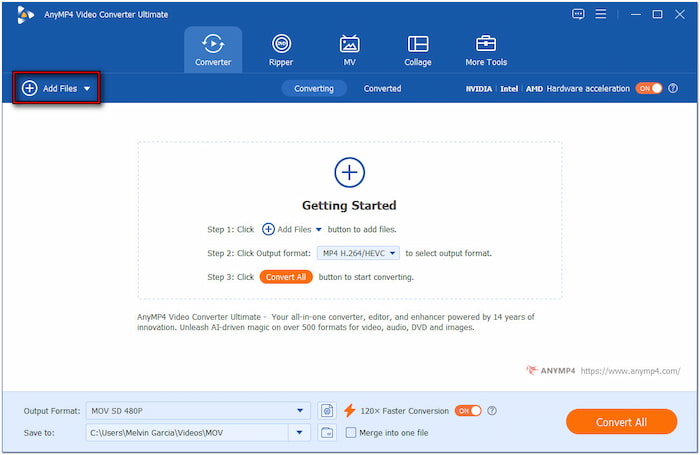Switch to the Collage tab
The image size is (700, 455).
point(417,50)
